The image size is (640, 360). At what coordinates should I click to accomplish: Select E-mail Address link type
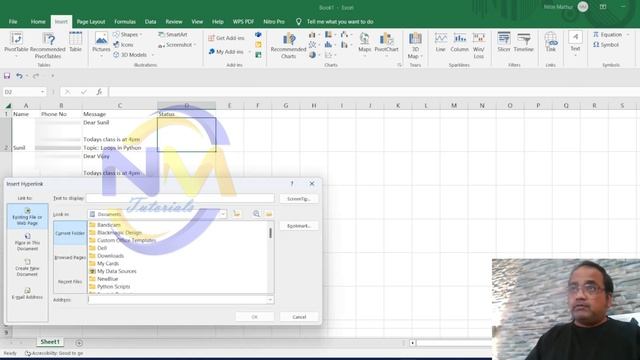pyautogui.click(x=27, y=293)
